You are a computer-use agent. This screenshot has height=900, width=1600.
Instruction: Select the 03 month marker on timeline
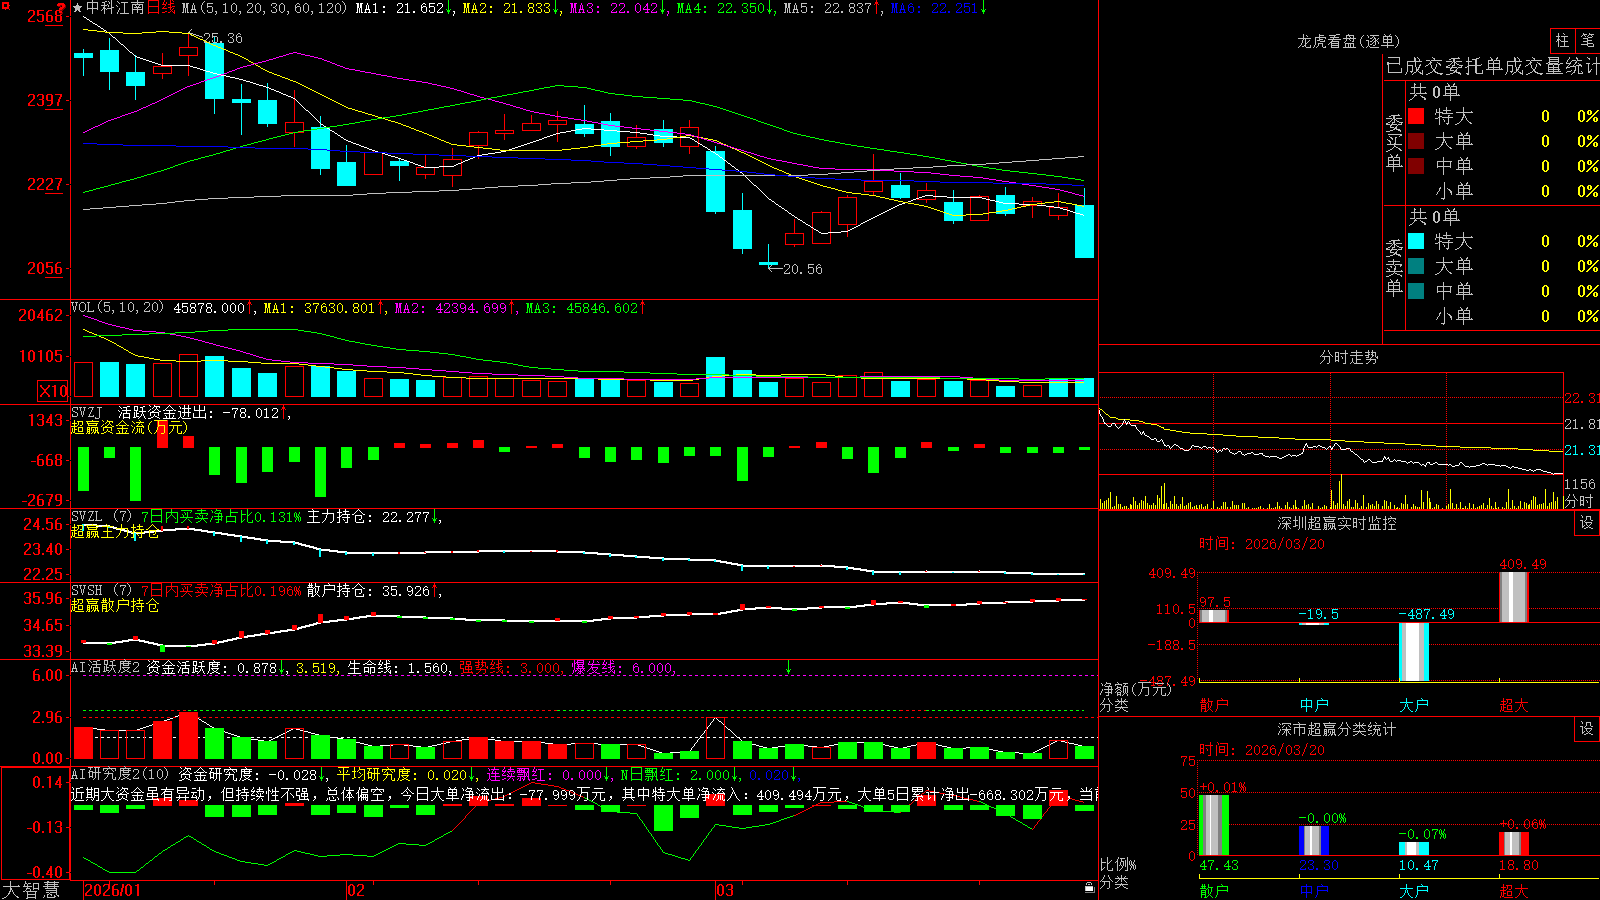[x=725, y=890]
